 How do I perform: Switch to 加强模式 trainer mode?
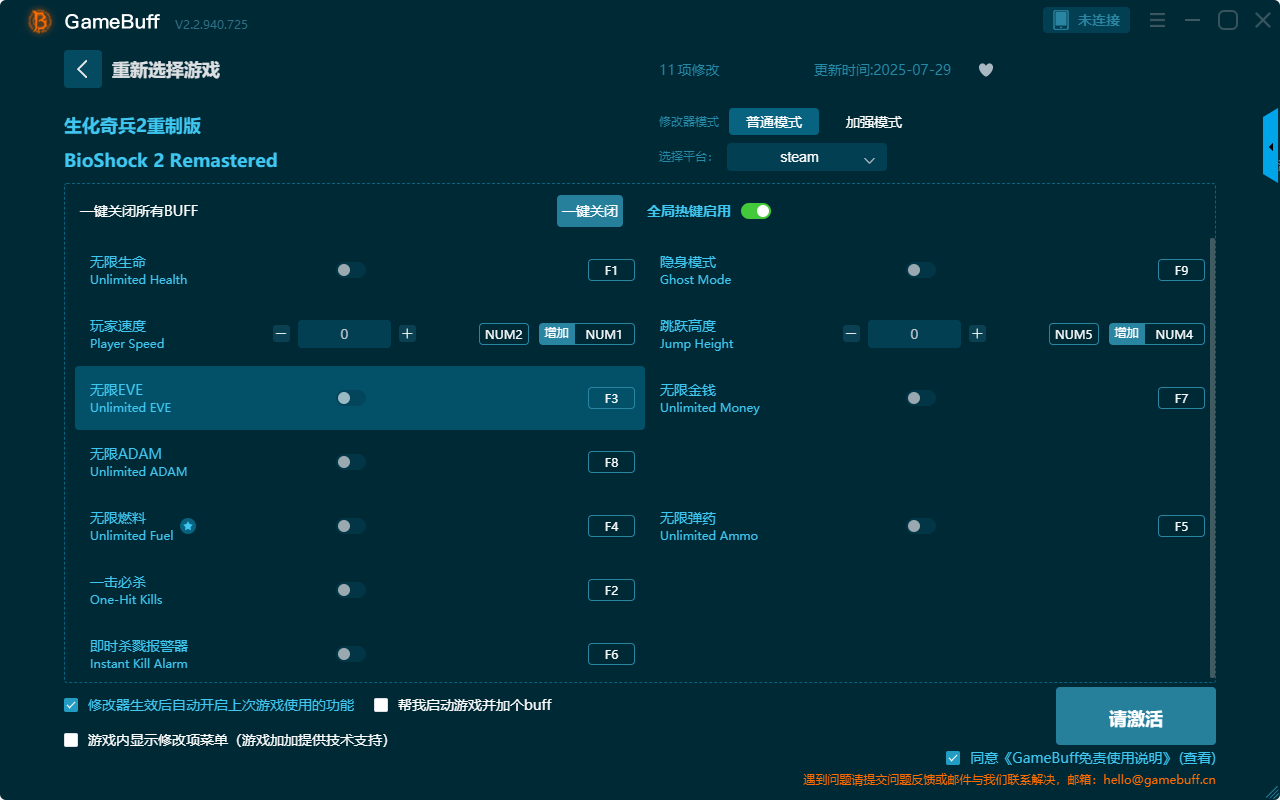pyautogui.click(x=874, y=122)
